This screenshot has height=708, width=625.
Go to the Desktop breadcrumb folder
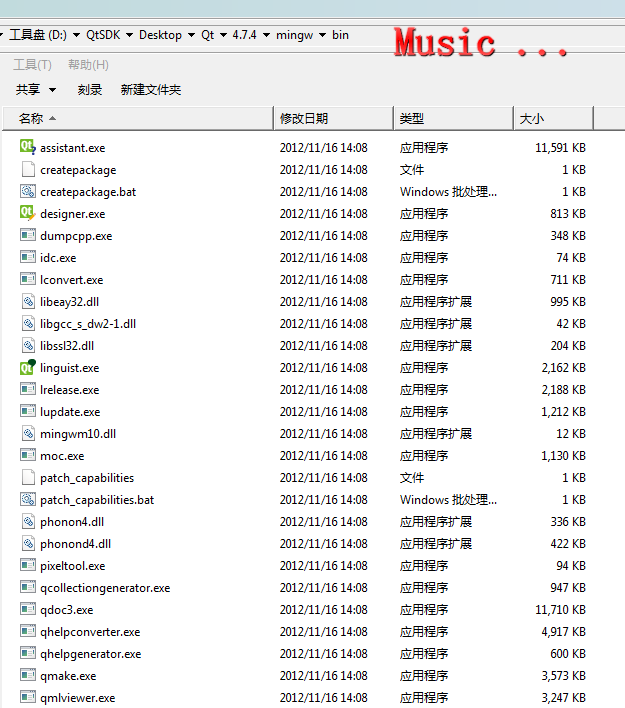(x=160, y=35)
